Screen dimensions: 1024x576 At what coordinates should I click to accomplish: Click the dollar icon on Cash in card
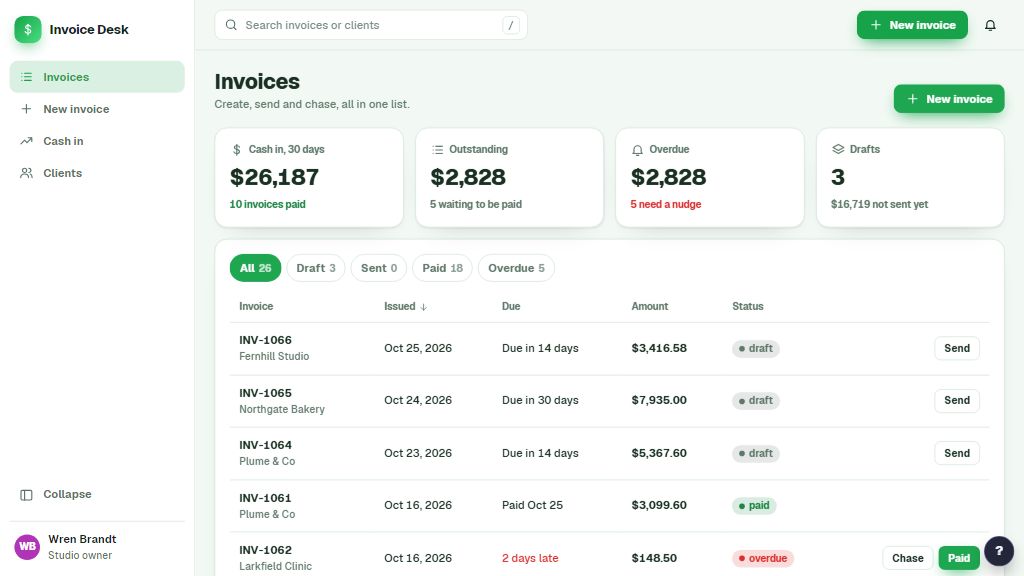236,150
